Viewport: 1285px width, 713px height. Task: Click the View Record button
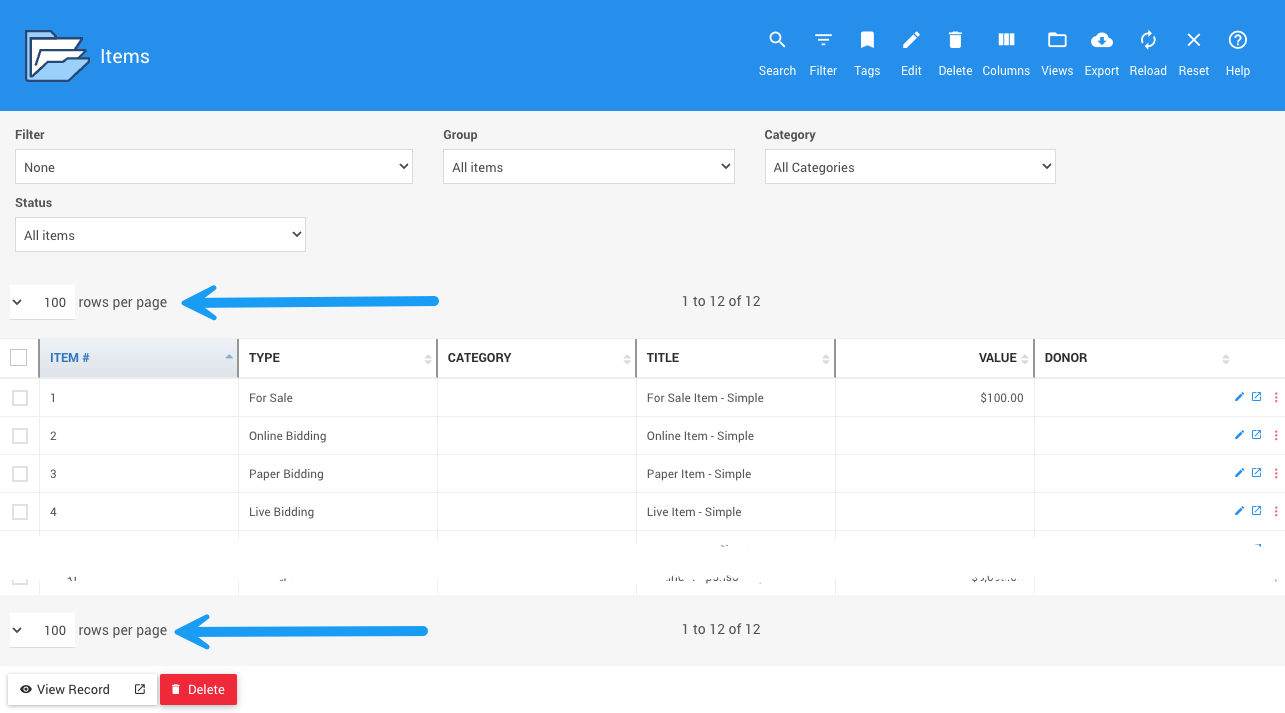(66, 689)
